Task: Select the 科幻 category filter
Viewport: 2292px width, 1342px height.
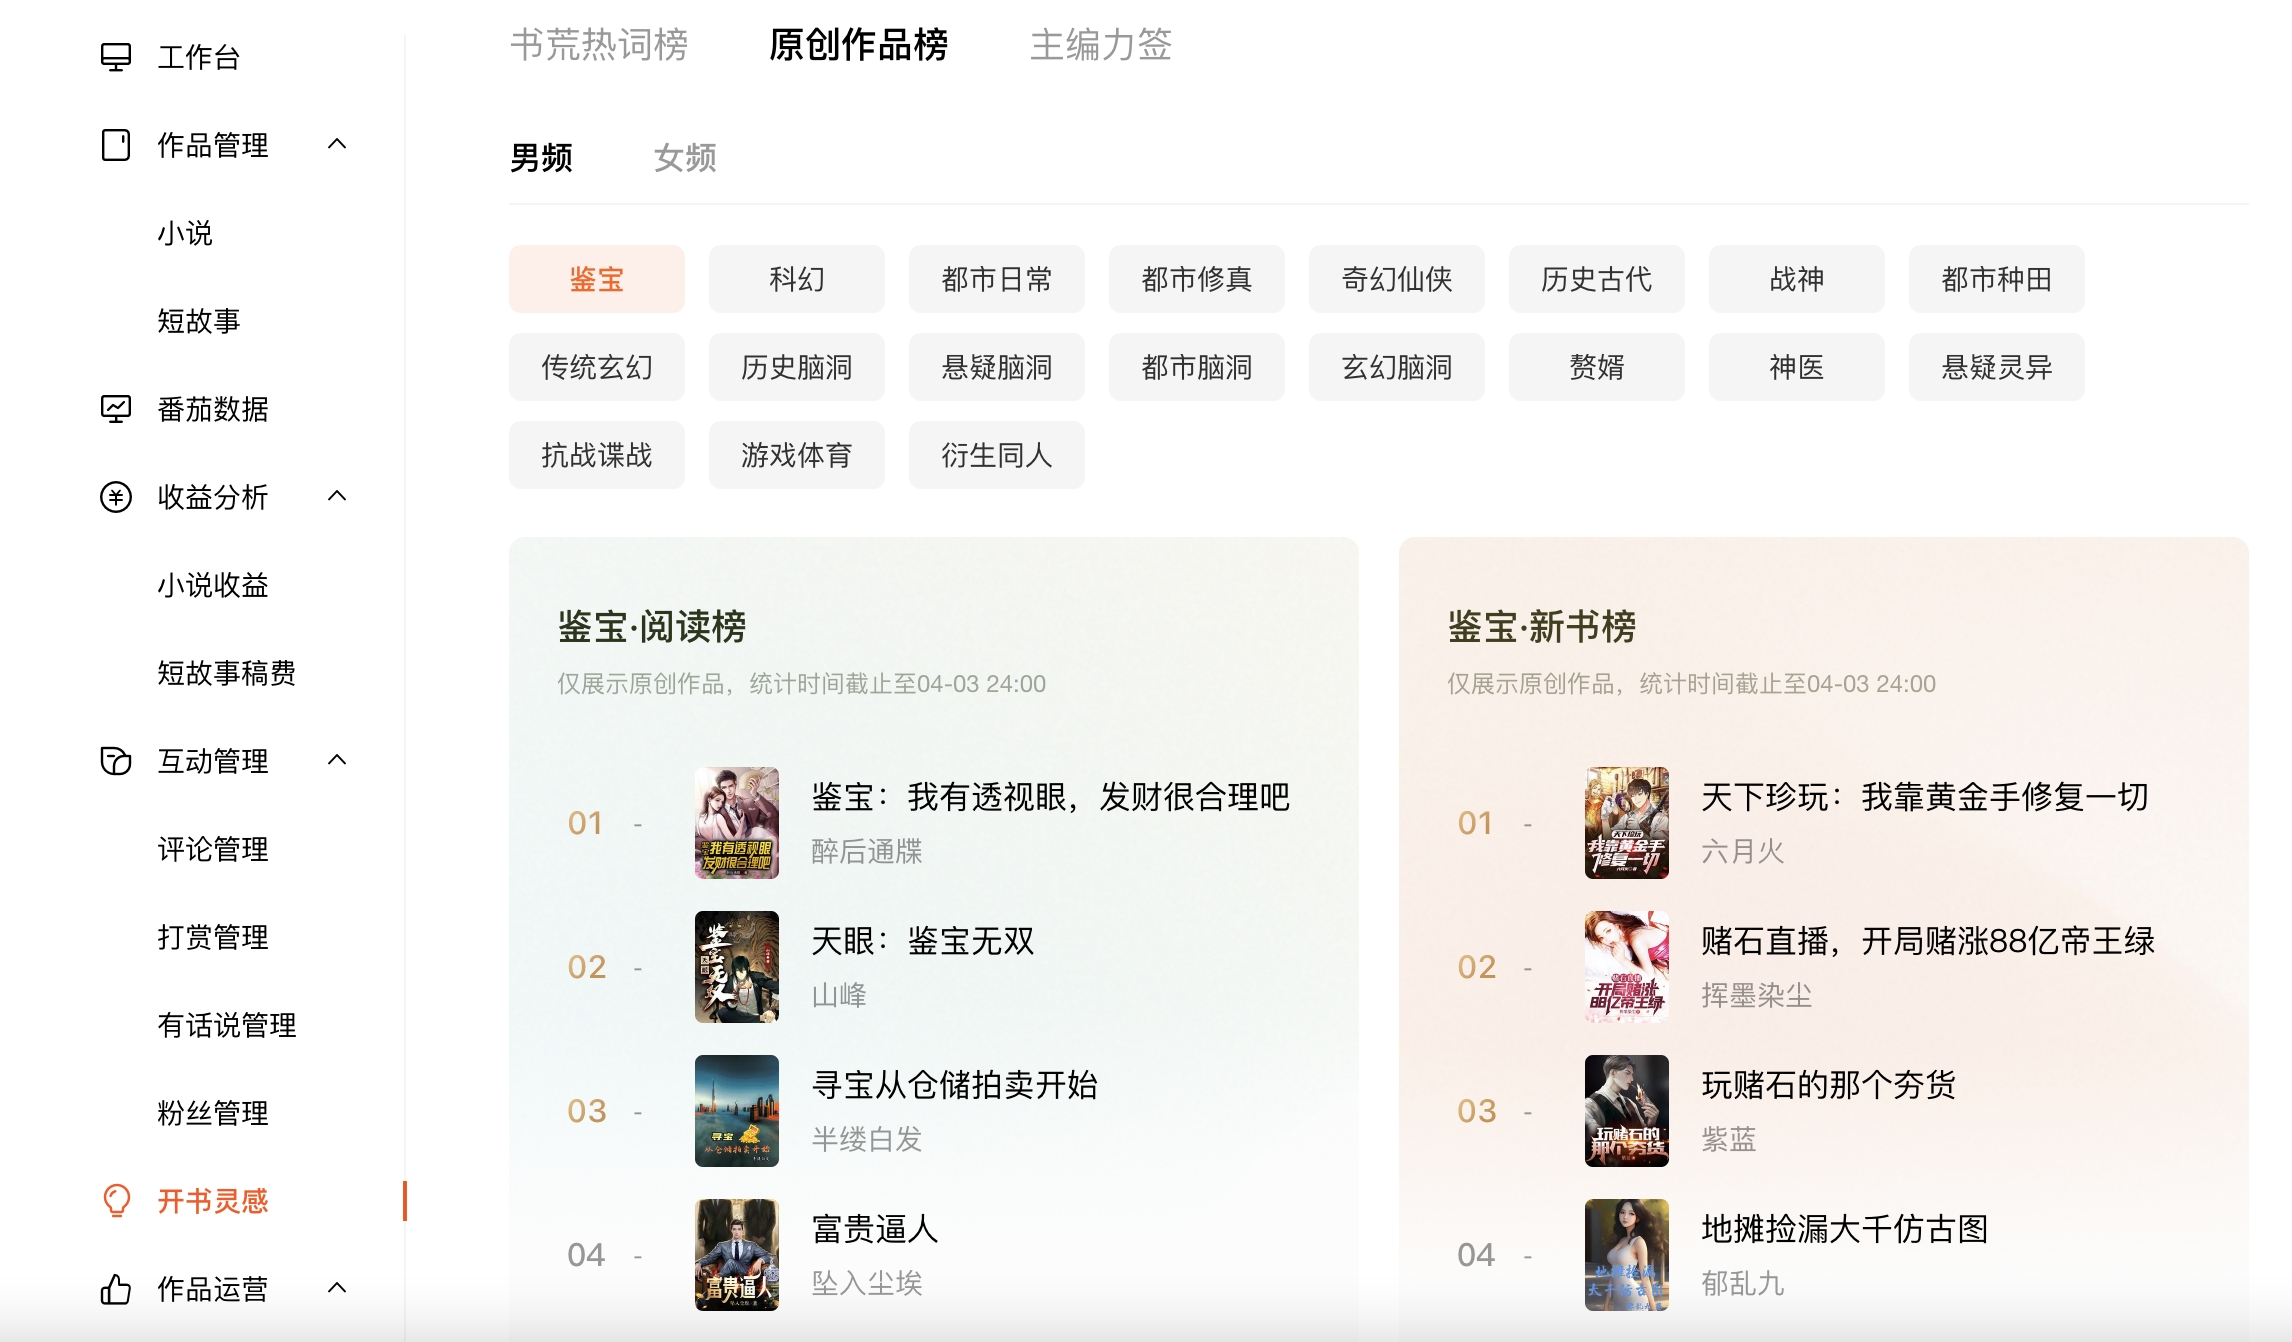Action: coord(796,279)
